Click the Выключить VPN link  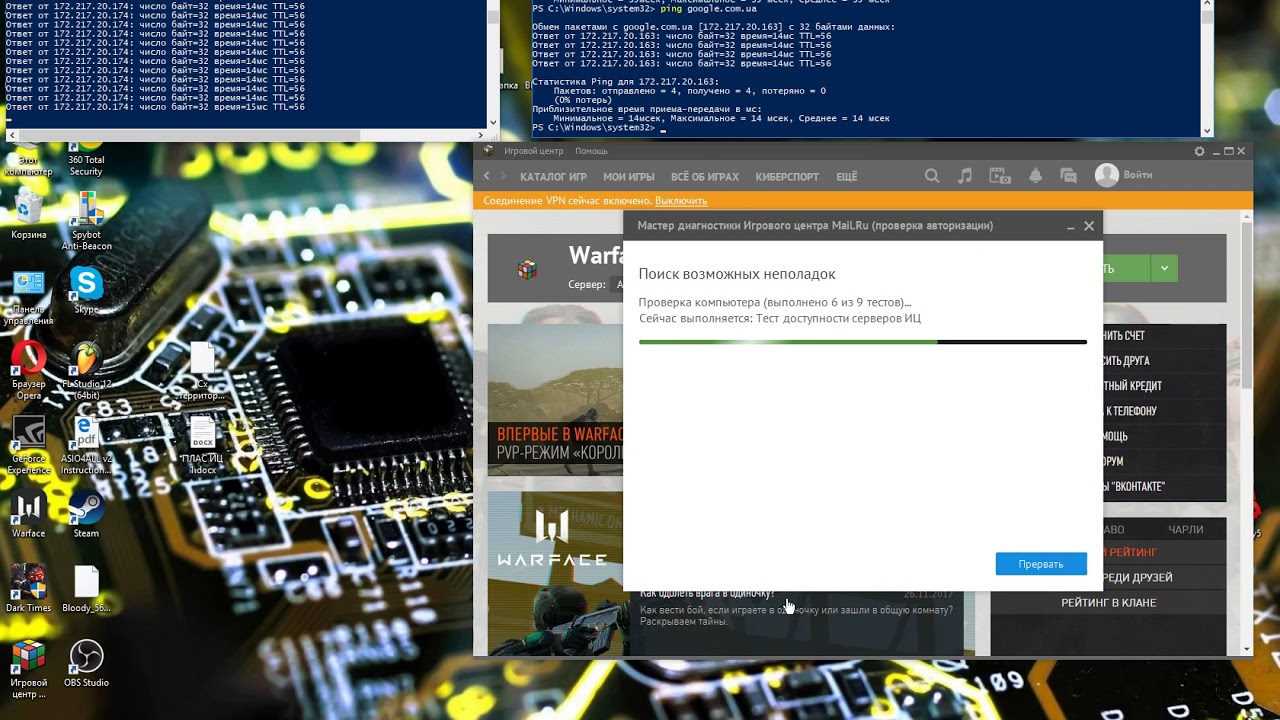tap(681, 201)
